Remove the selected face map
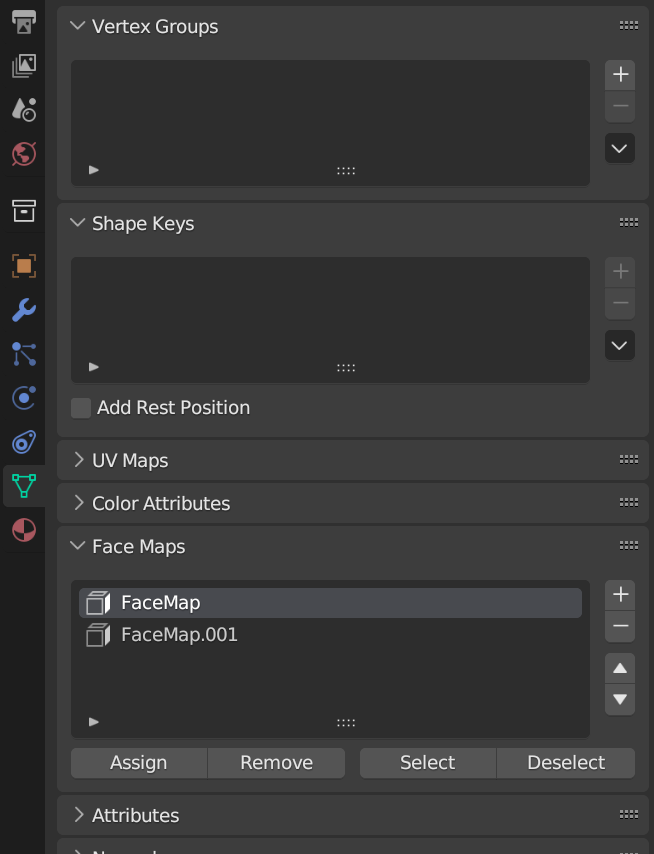Image resolution: width=654 pixels, height=854 pixels. (x=620, y=627)
